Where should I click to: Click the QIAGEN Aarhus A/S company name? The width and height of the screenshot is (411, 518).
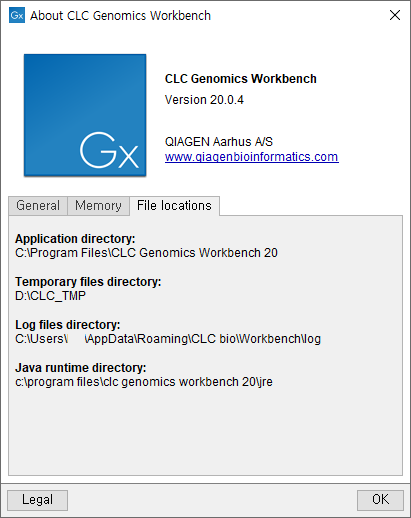pos(219,142)
